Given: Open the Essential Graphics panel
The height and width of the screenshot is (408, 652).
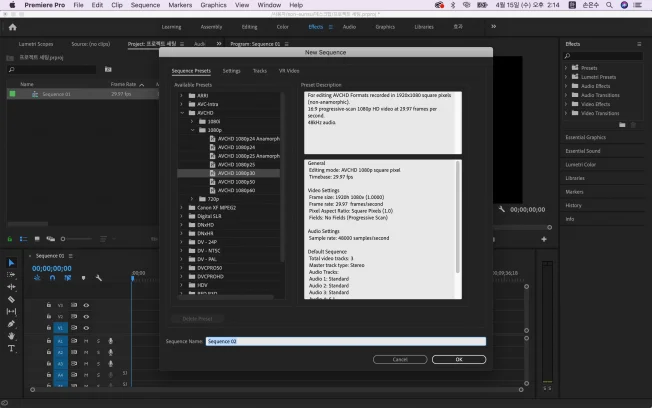Looking at the screenshot, I should (x=585, y=137).
